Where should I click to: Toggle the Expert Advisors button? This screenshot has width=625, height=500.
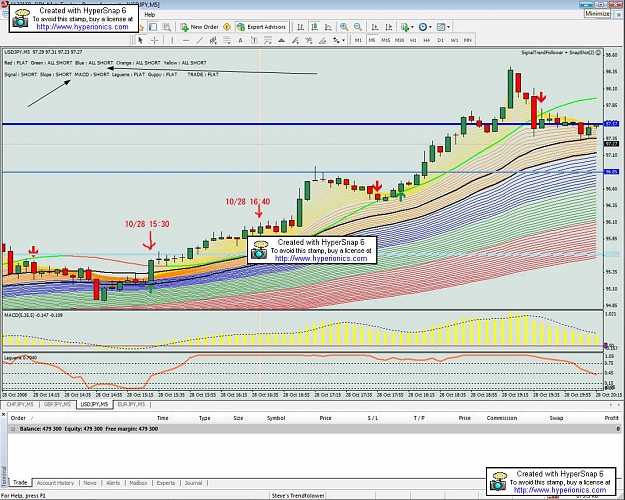[x=261, y=27]
